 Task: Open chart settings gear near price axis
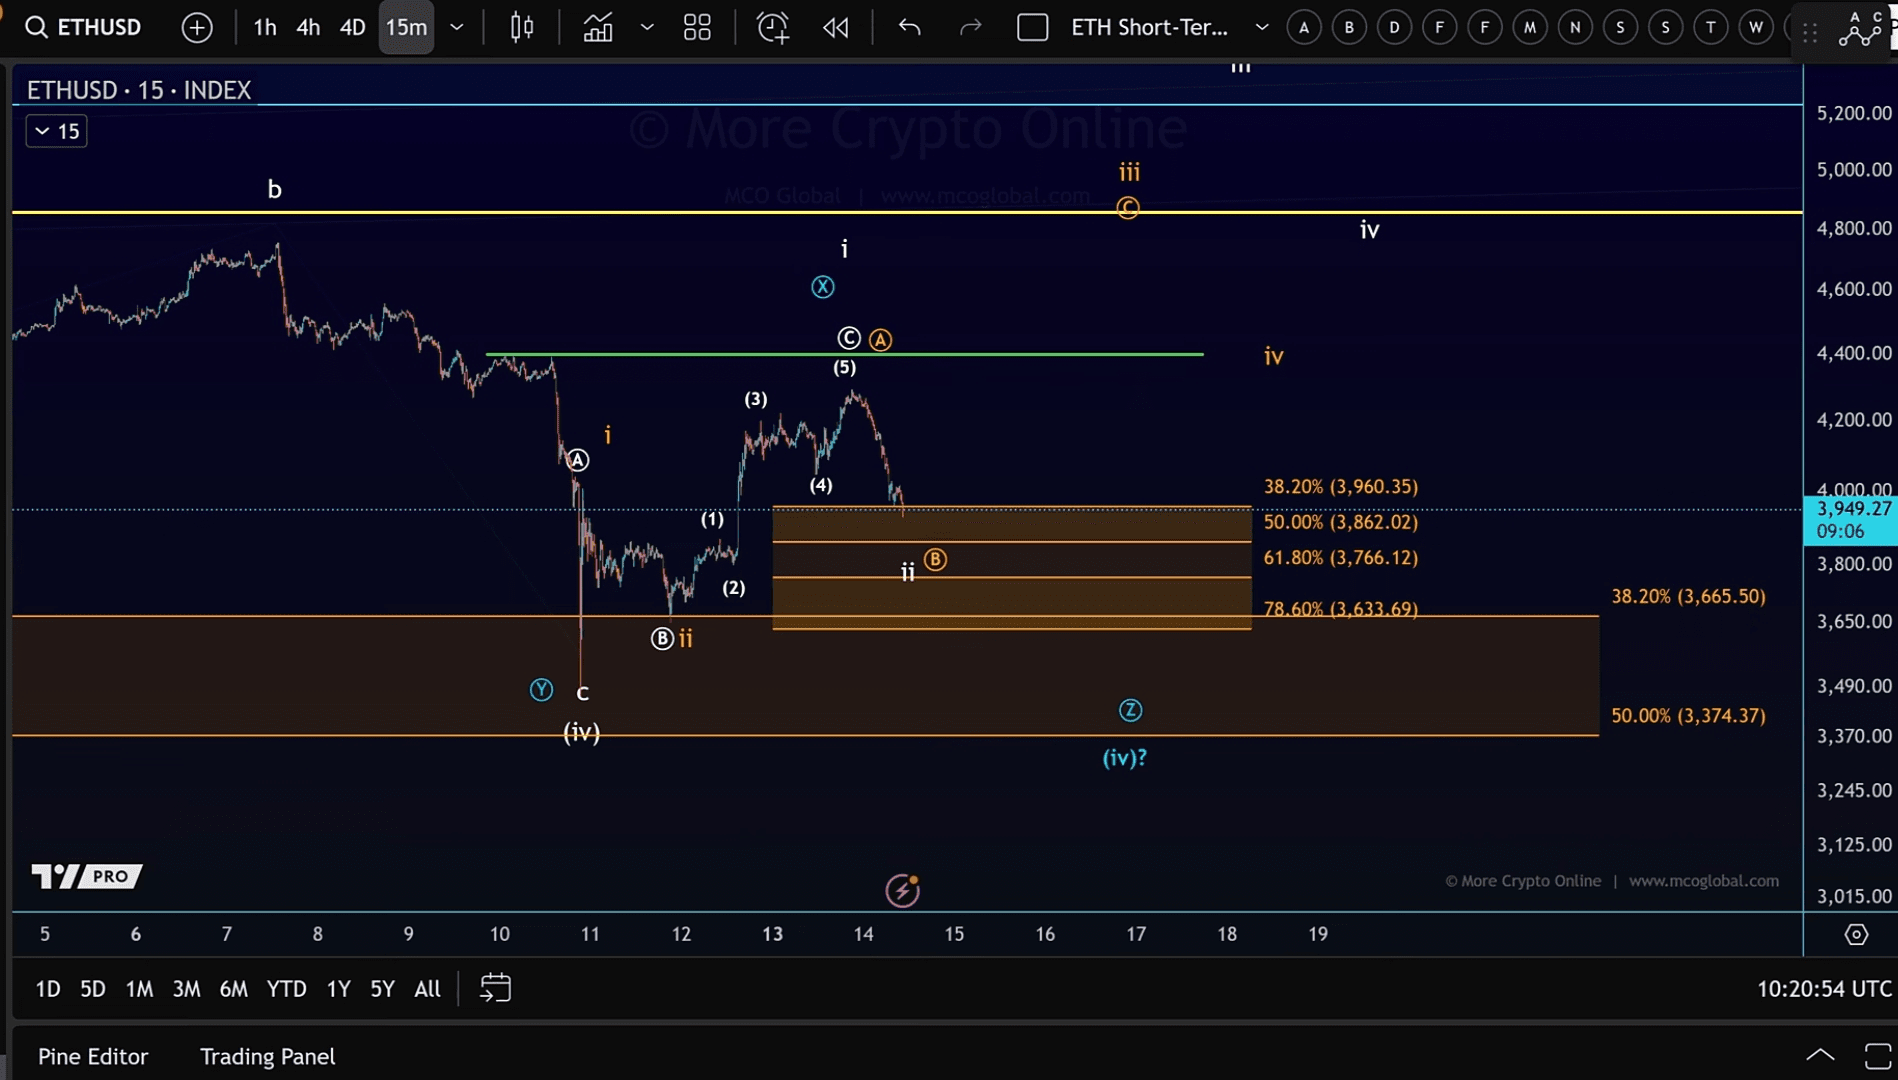click(1856, 934)
